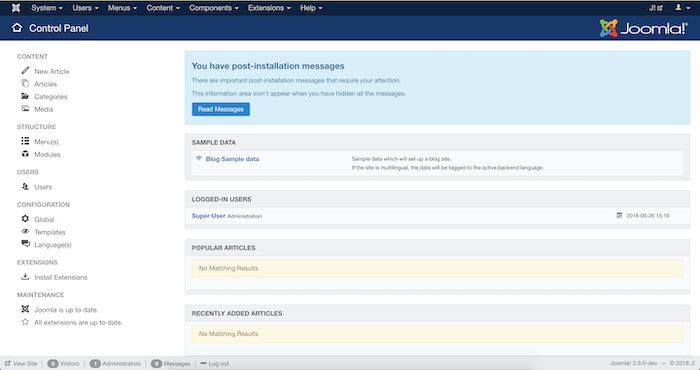Image resolution: width=700 pixels, height=370 pixels.
Task: Click the Templates eye icon
Action: tap(25, 231)
